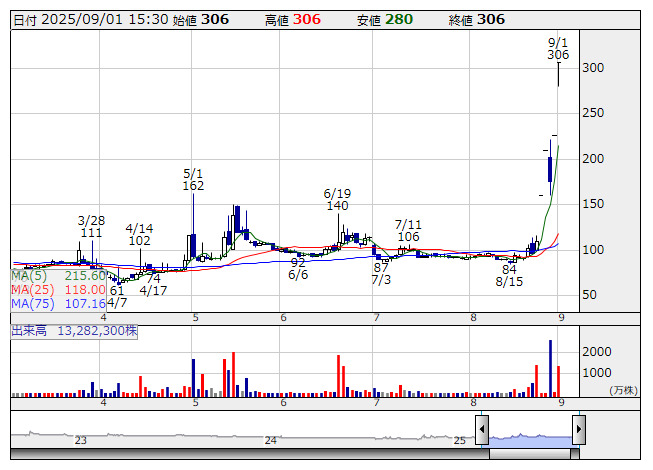The height and width of the screenshot is (470, 653).
Task: Click the highlighted blue range in navigator
Action: point(530,437)
